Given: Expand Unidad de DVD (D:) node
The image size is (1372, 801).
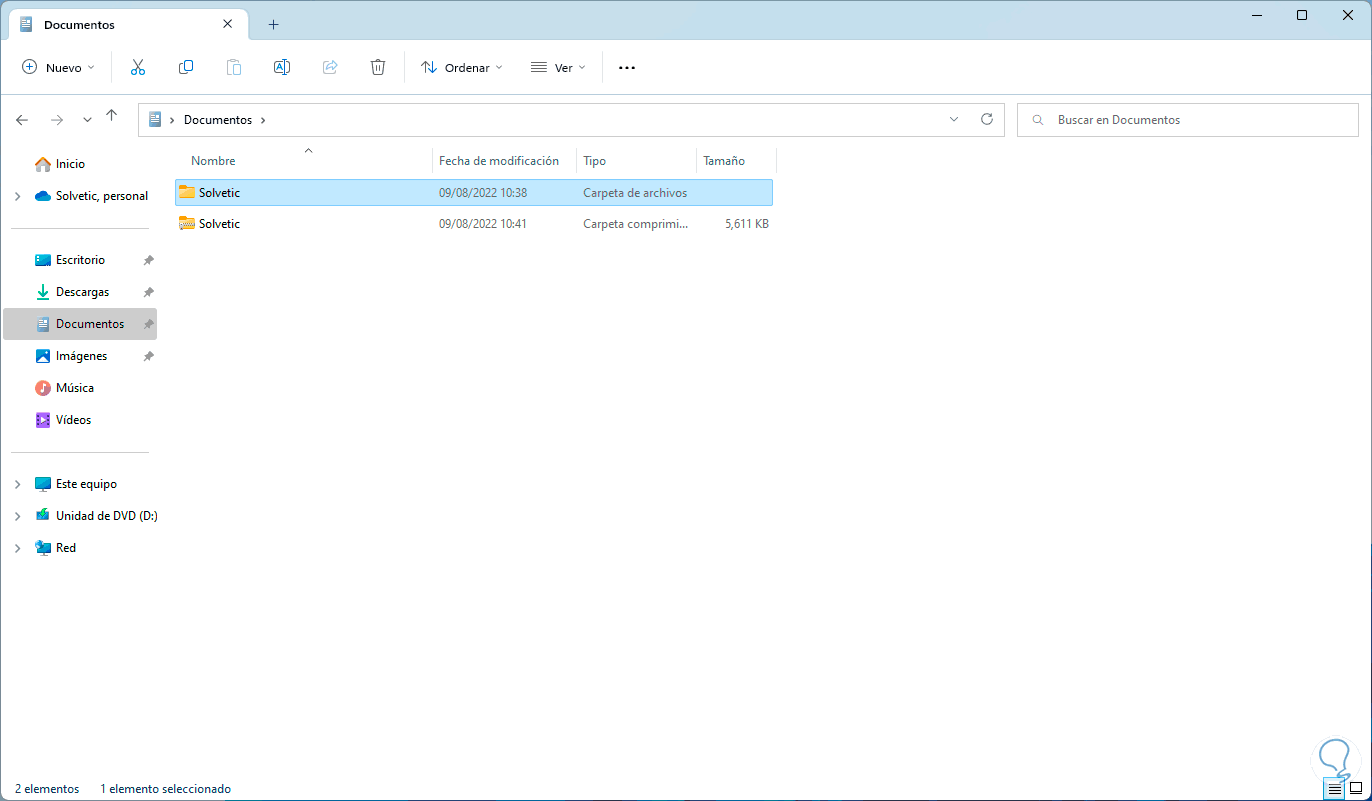Looking at the screenshot, I should [18, 516].
